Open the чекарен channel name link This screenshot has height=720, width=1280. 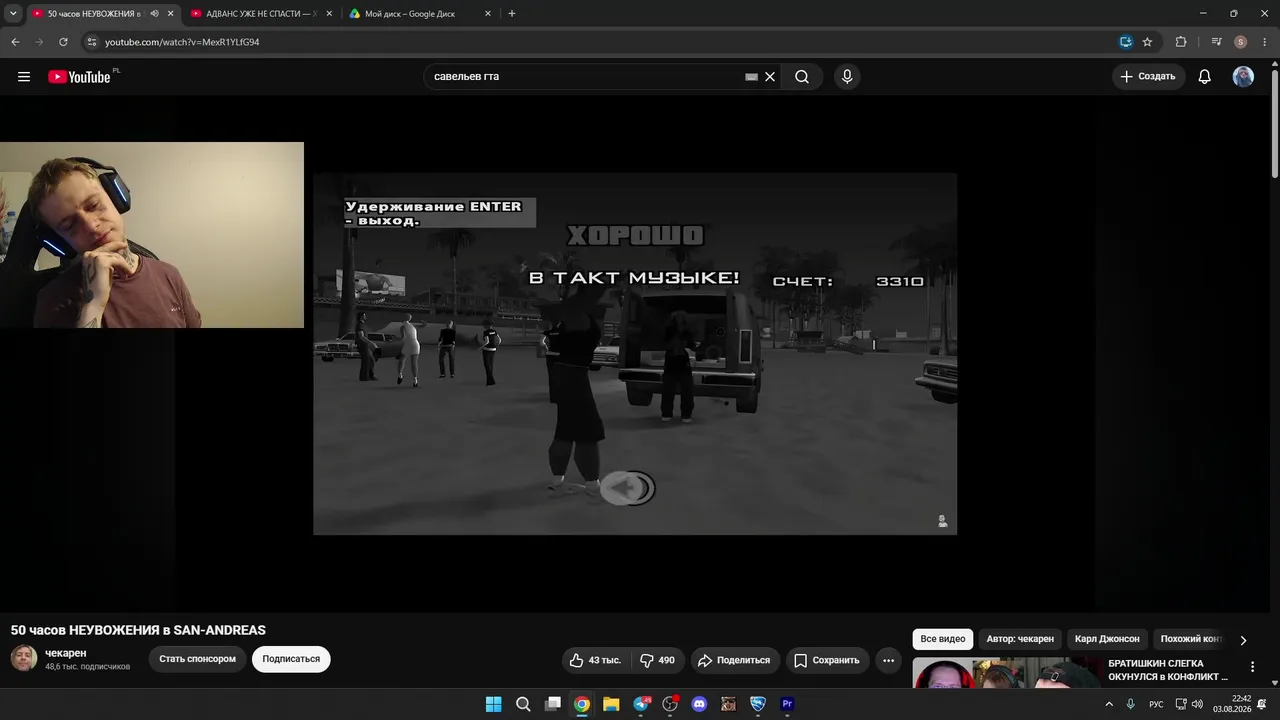coord(66,653)
